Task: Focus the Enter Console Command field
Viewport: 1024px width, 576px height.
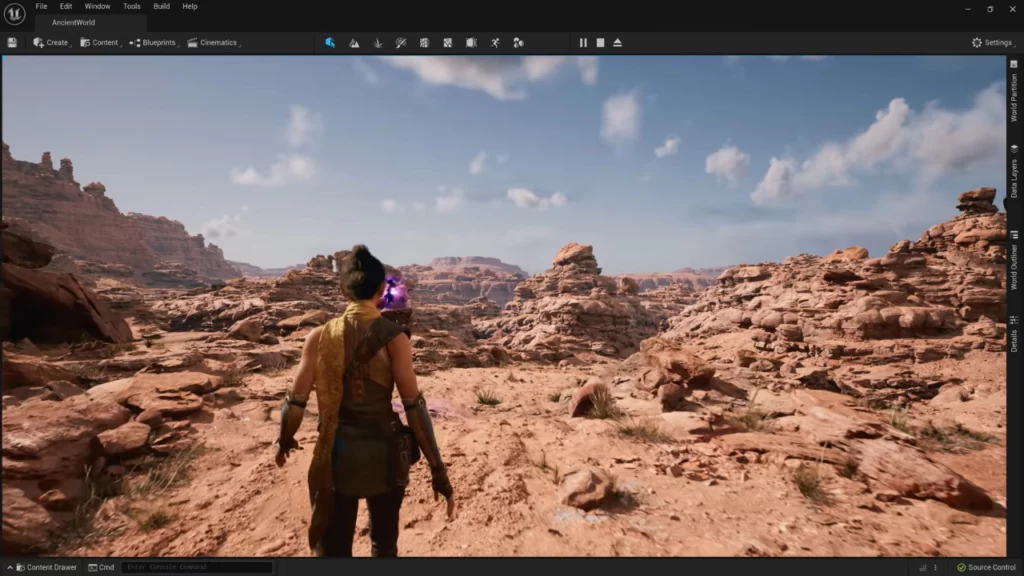Action: coord(197,567)
